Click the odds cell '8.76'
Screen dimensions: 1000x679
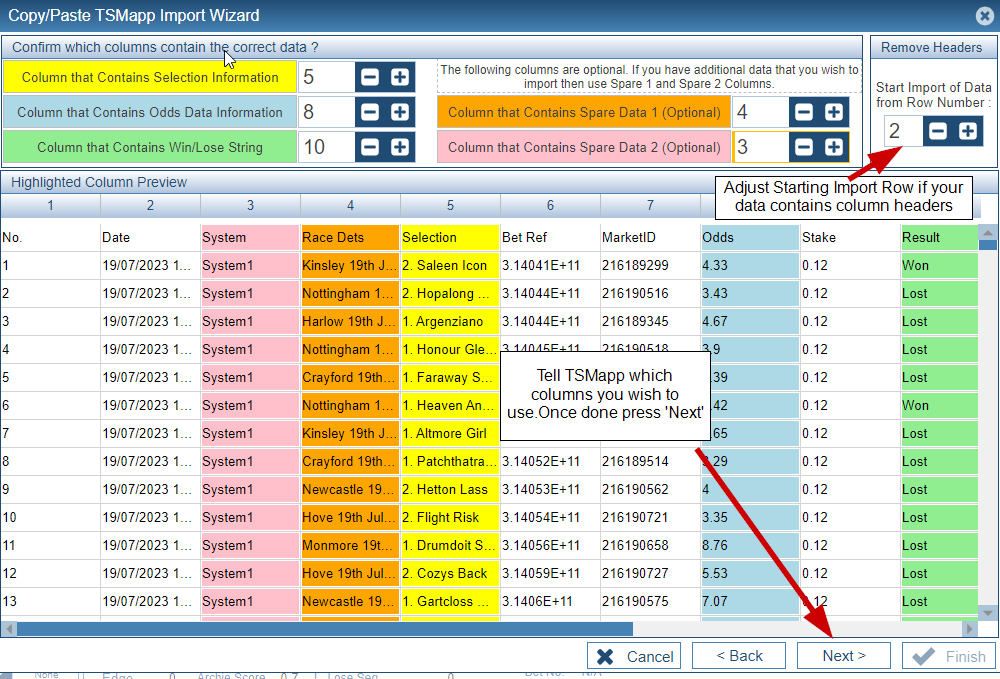750,545
